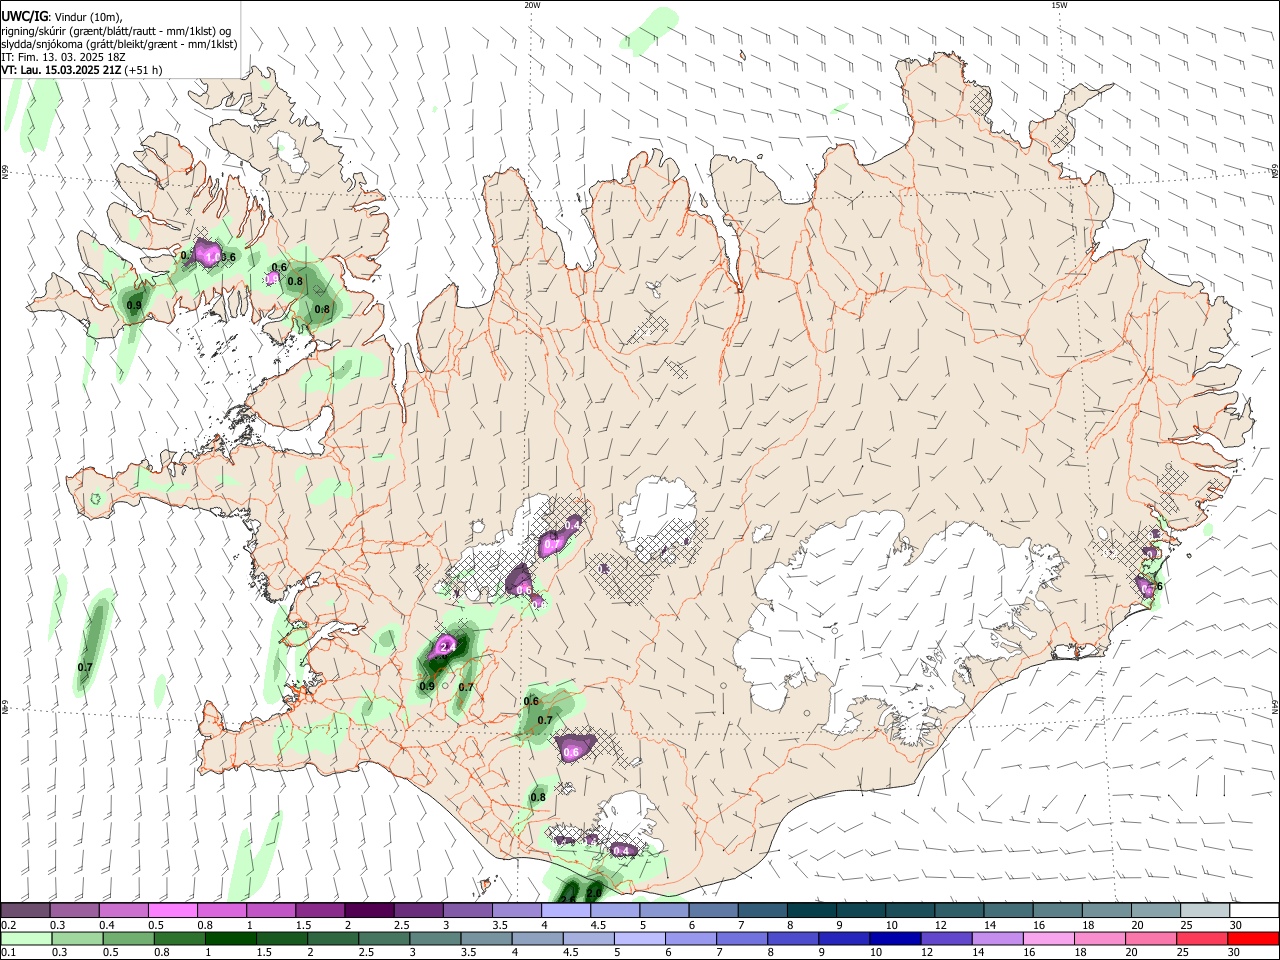This screenshot has height=960, width=1280.
Task: Click the dark mauve 0.2 swatch, upper legend row
Action: (25, 910)
